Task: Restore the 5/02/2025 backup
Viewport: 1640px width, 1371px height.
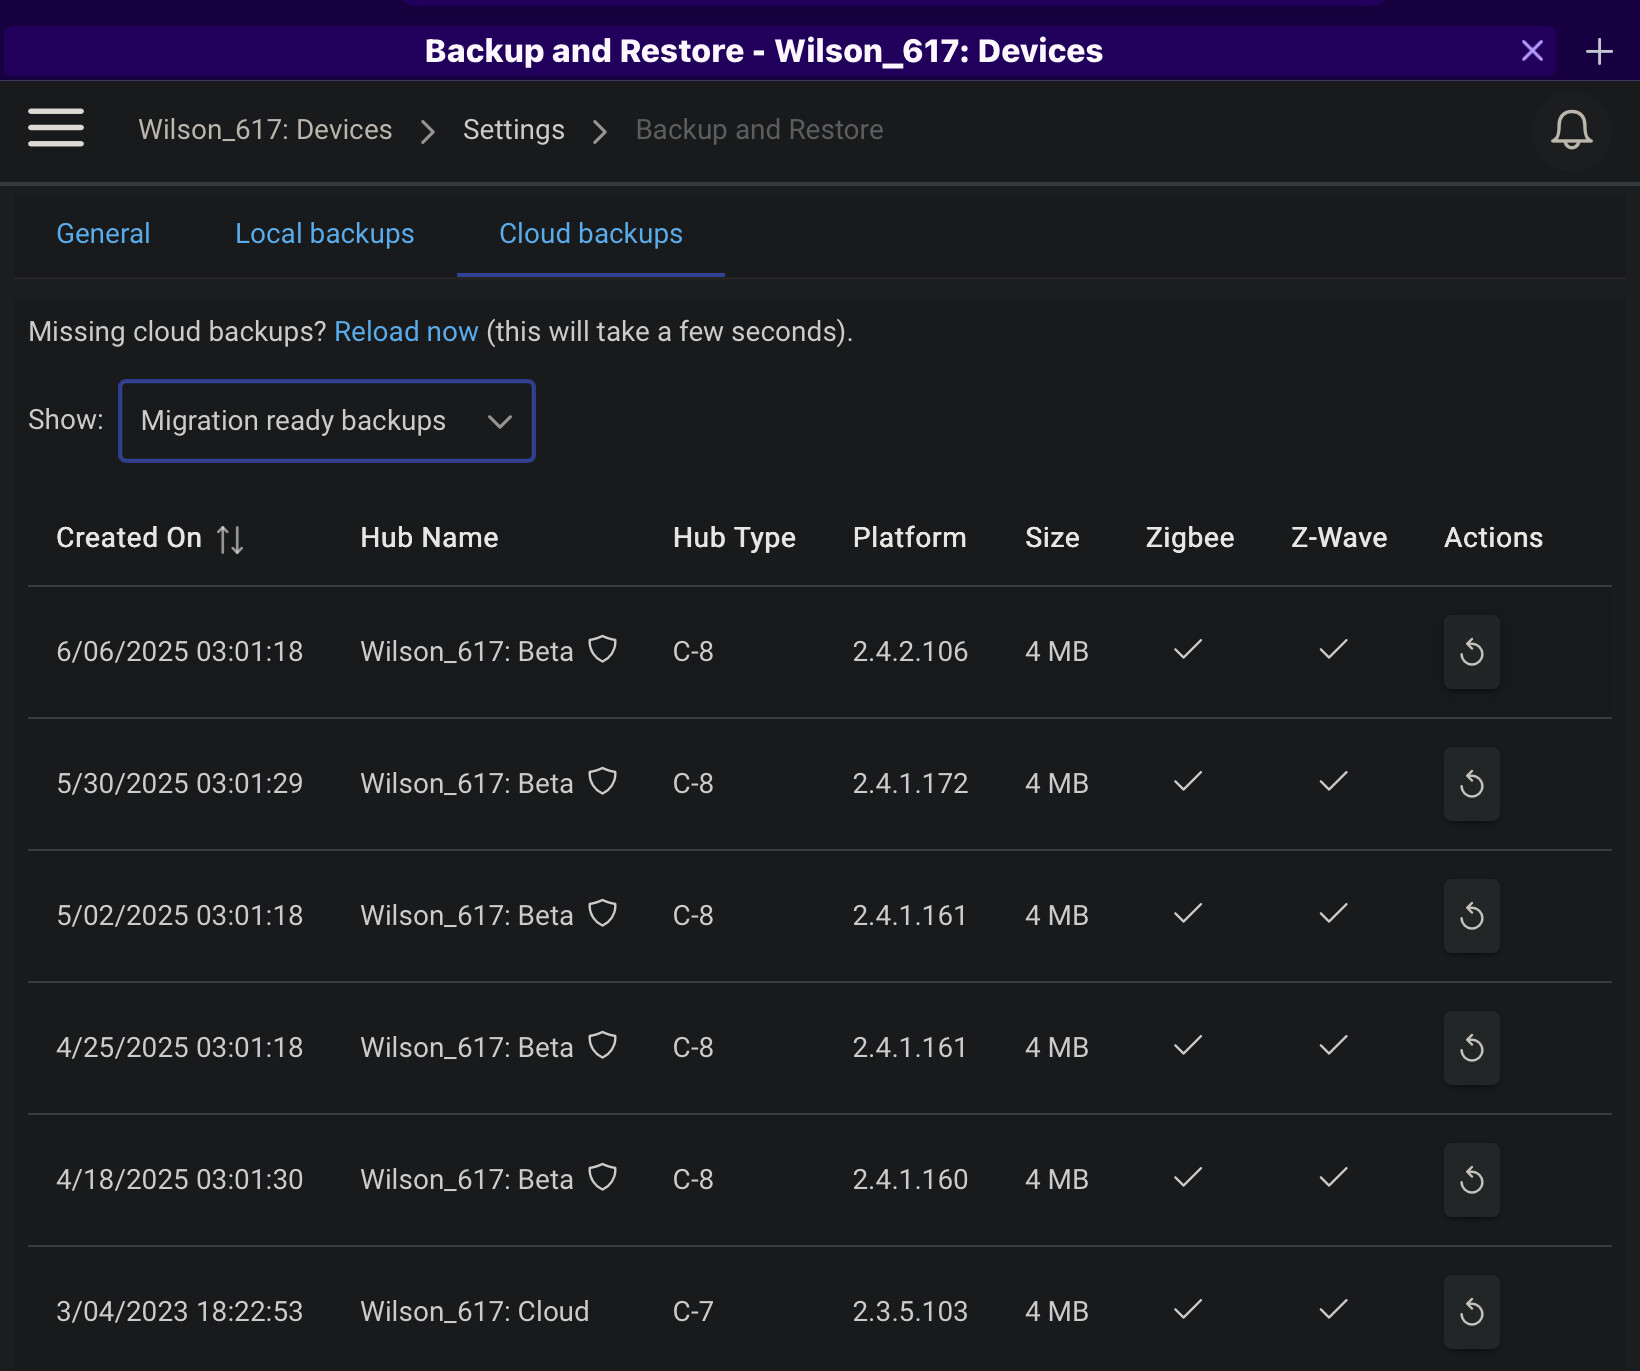Action: tap(1471, 916)
